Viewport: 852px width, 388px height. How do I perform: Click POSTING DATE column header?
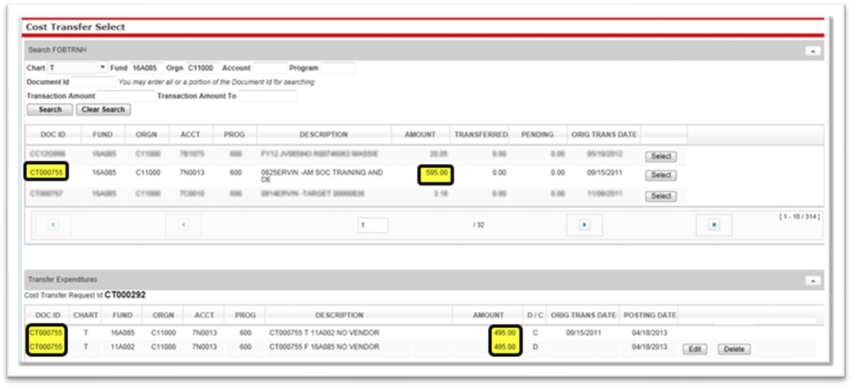tap(649, 315)
